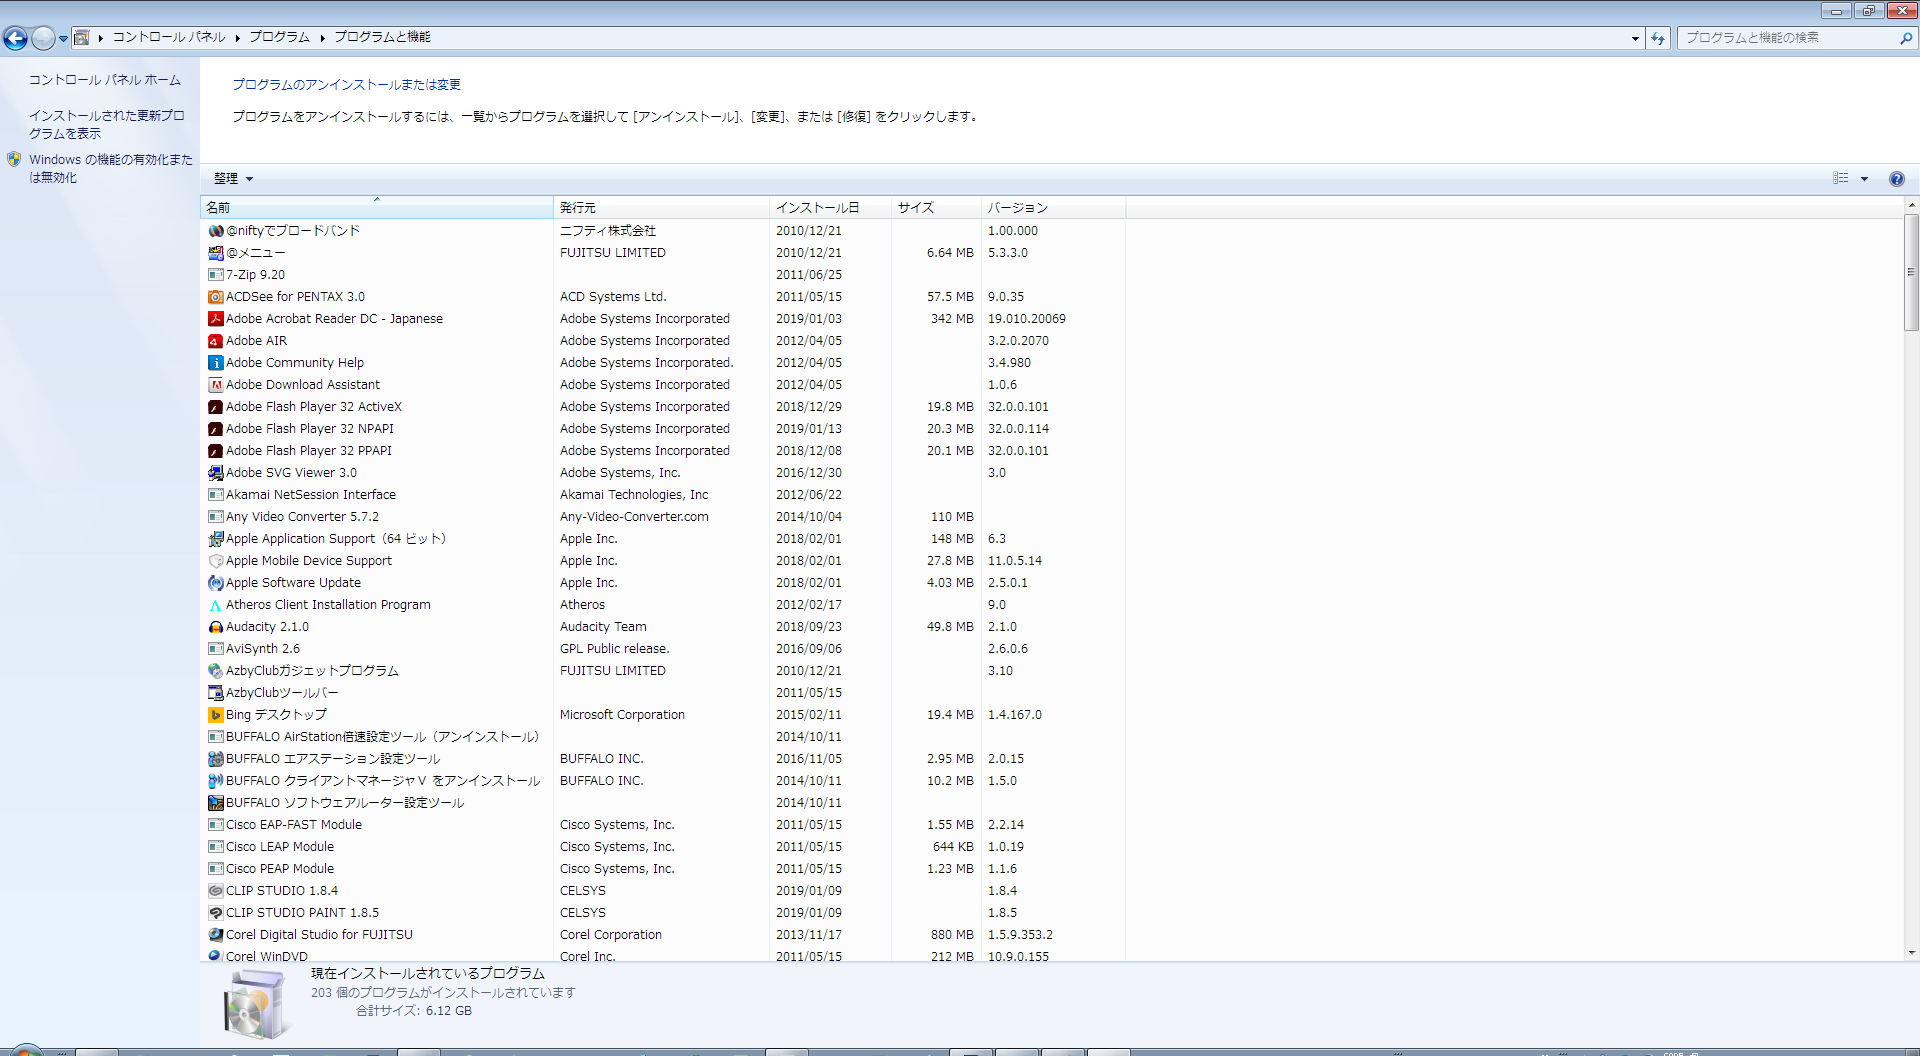This screenshot has width=1920, height=1056.
Task: Select the AviSynth 2.6 entry
Action: (x=663, y=649)
